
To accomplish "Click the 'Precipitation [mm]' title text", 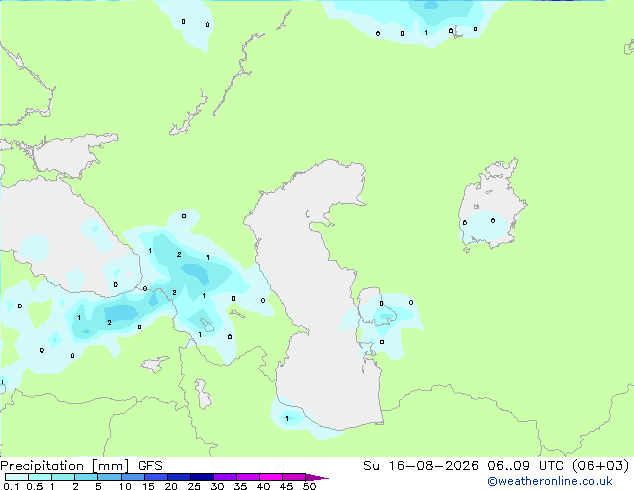I will [x=64, y=466].
